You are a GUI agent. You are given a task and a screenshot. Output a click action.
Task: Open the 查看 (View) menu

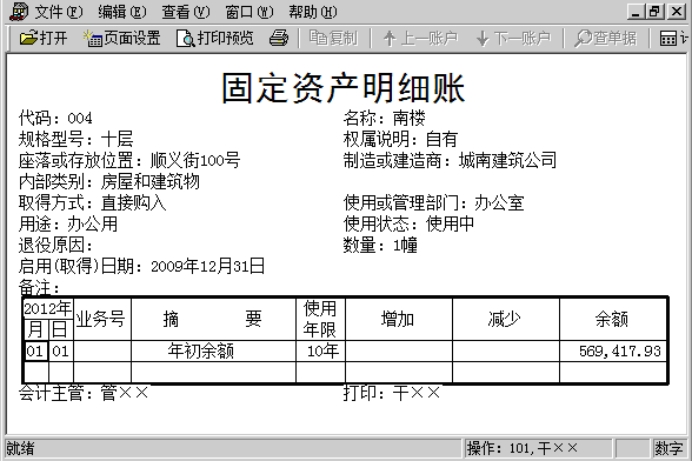[x=186, y=11]
